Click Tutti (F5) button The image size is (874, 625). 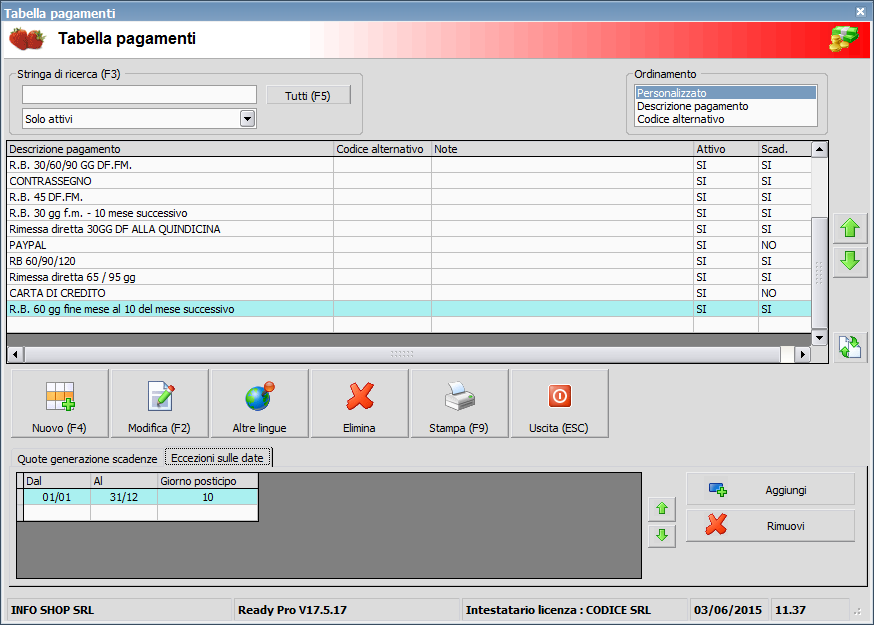coord(308,95)
